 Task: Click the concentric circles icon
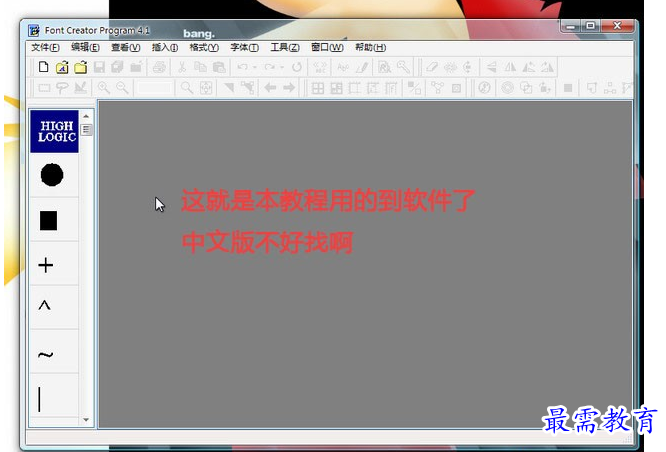(x=507, y=88)
